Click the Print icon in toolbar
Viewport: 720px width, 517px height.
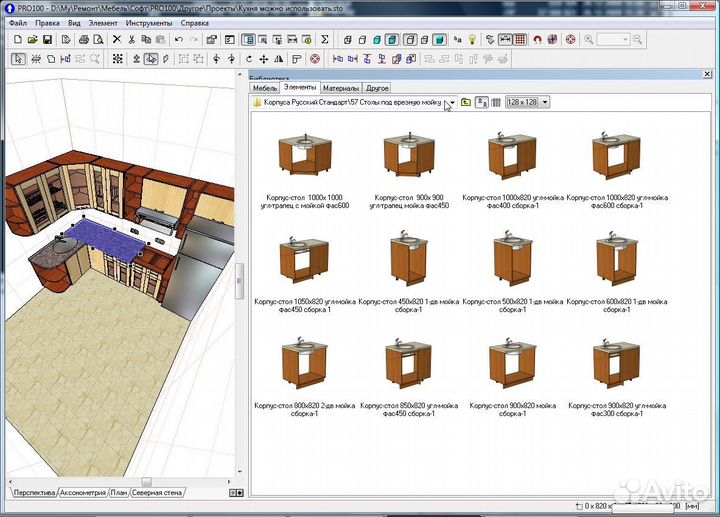tap(84, 40)
